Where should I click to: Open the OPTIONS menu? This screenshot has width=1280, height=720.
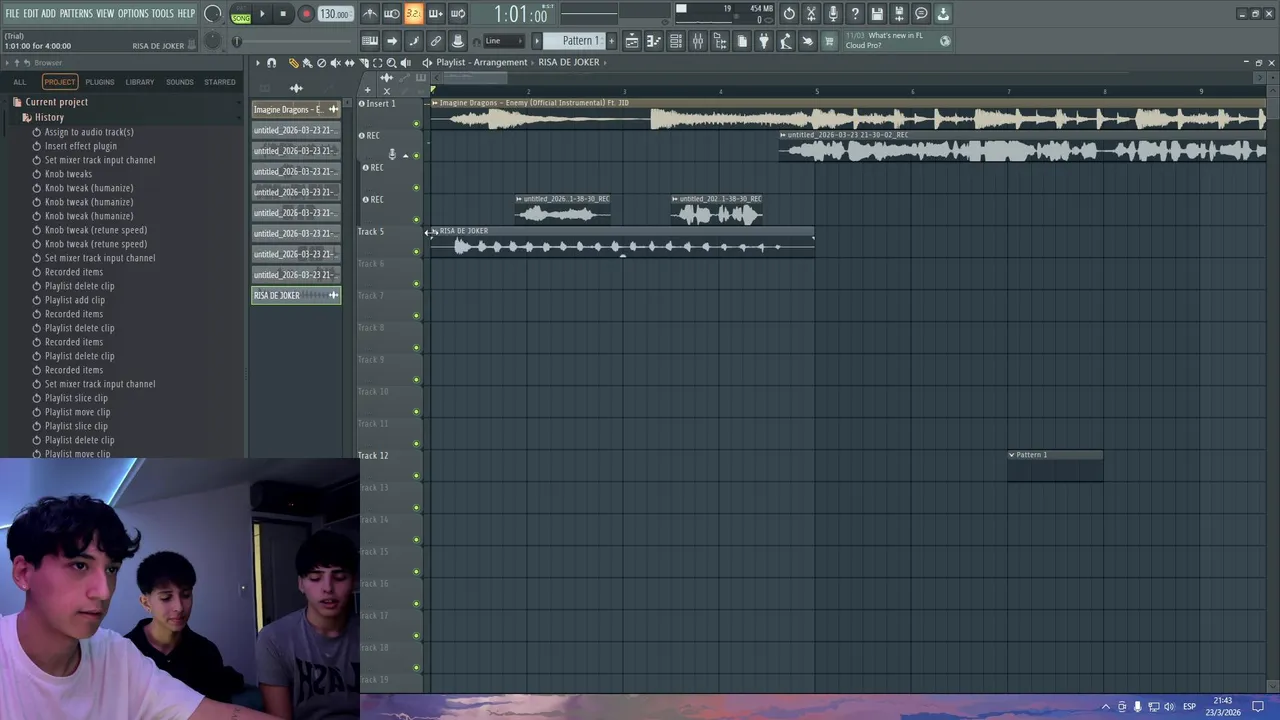pyautogui.click(x=133, y=13)
